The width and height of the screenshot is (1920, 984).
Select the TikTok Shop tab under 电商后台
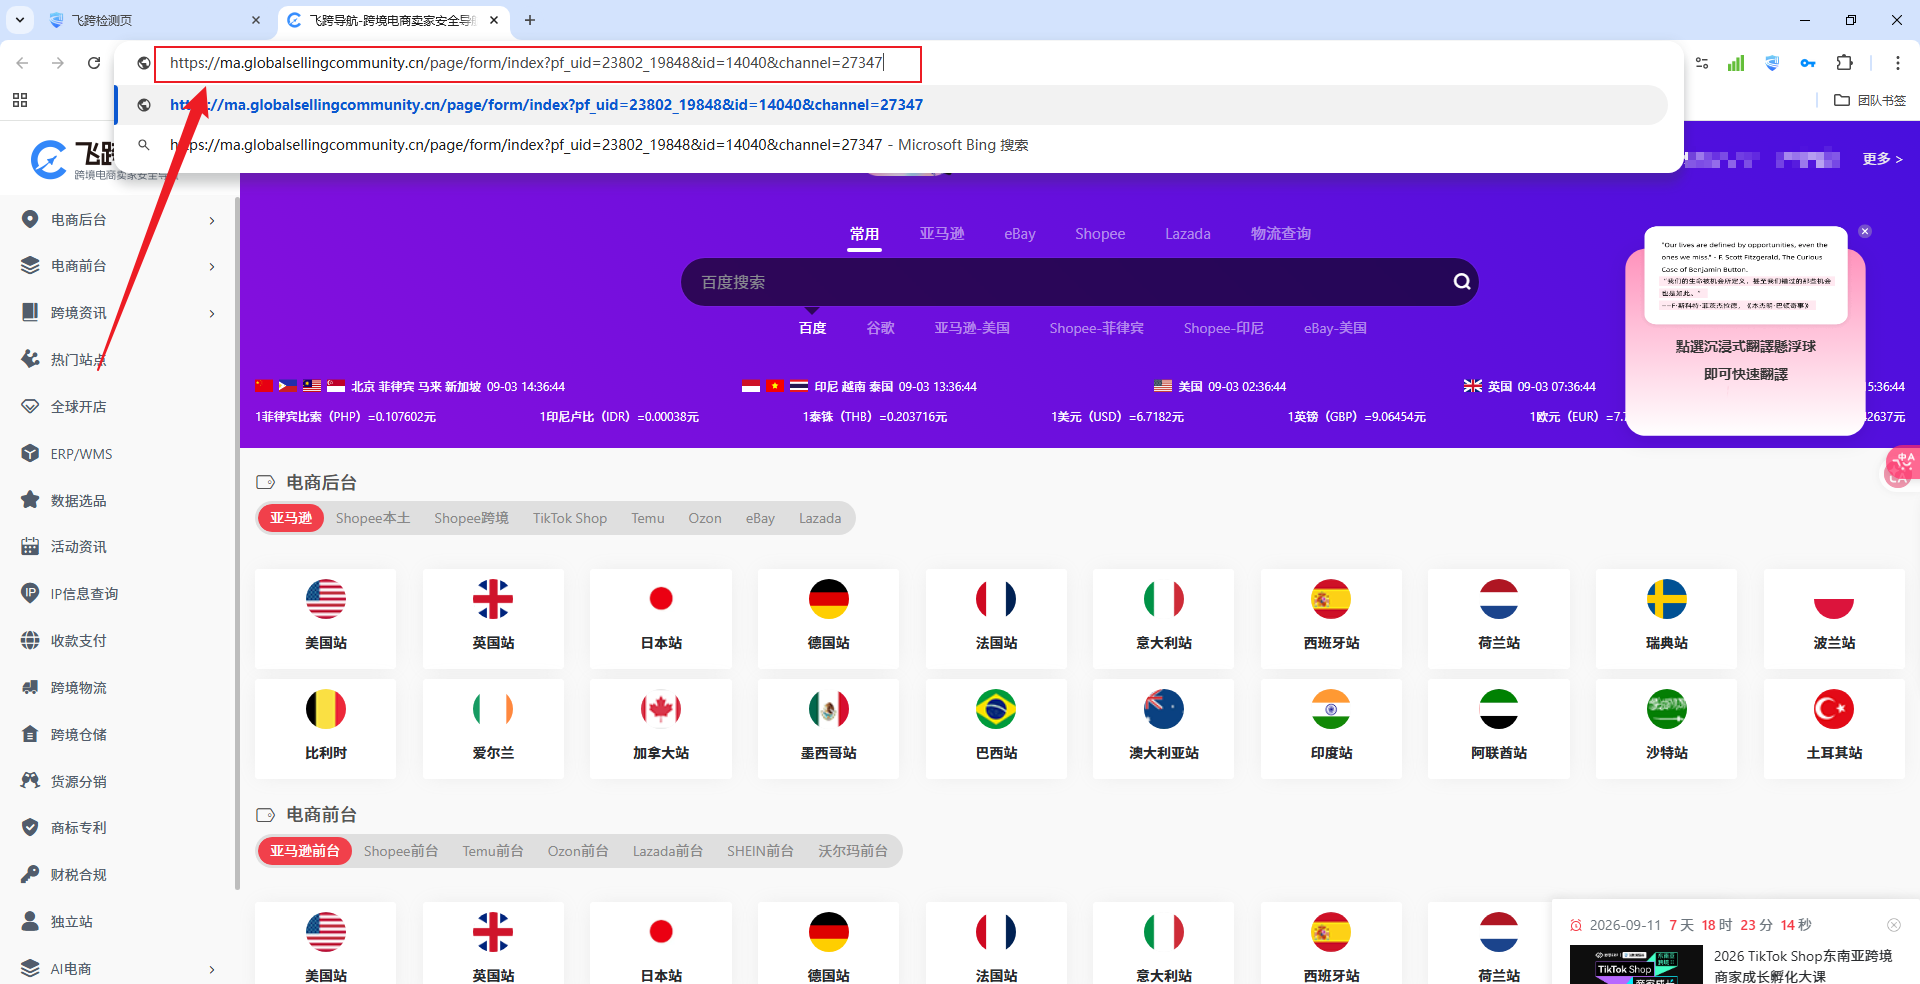(570, 518)
